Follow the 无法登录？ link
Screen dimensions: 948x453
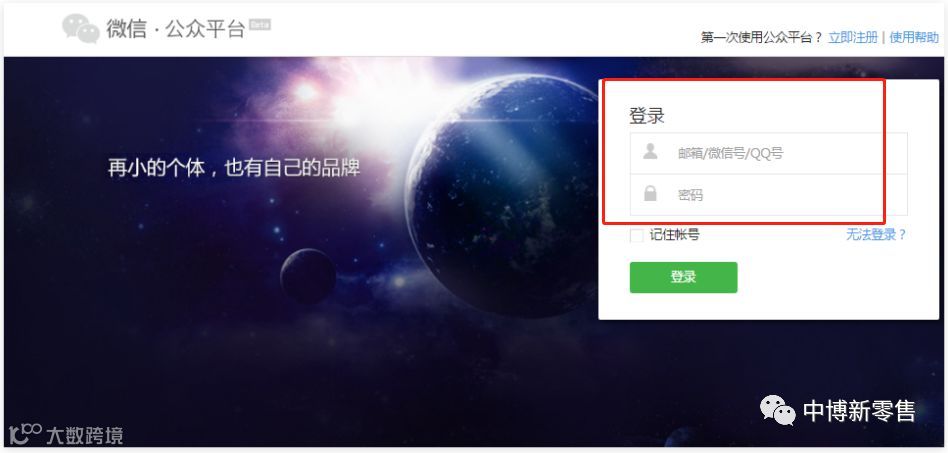pyautogui.click(x=876, y=235)
